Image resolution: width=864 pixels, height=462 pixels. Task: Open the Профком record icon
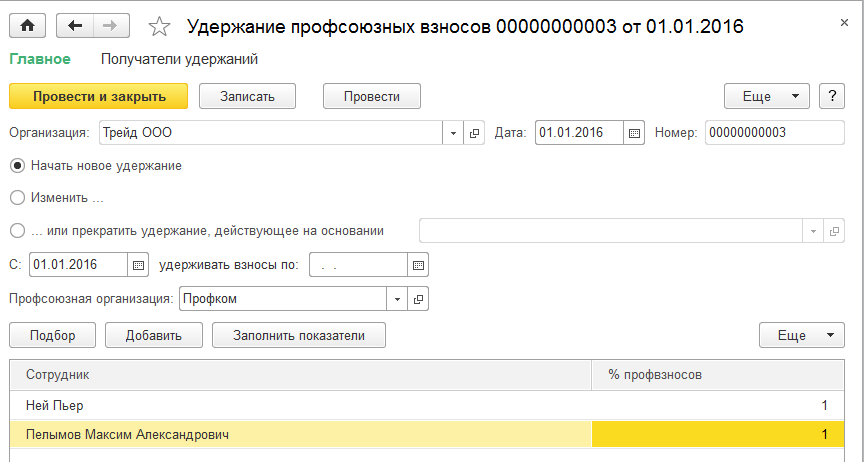(x=418, y=299)
